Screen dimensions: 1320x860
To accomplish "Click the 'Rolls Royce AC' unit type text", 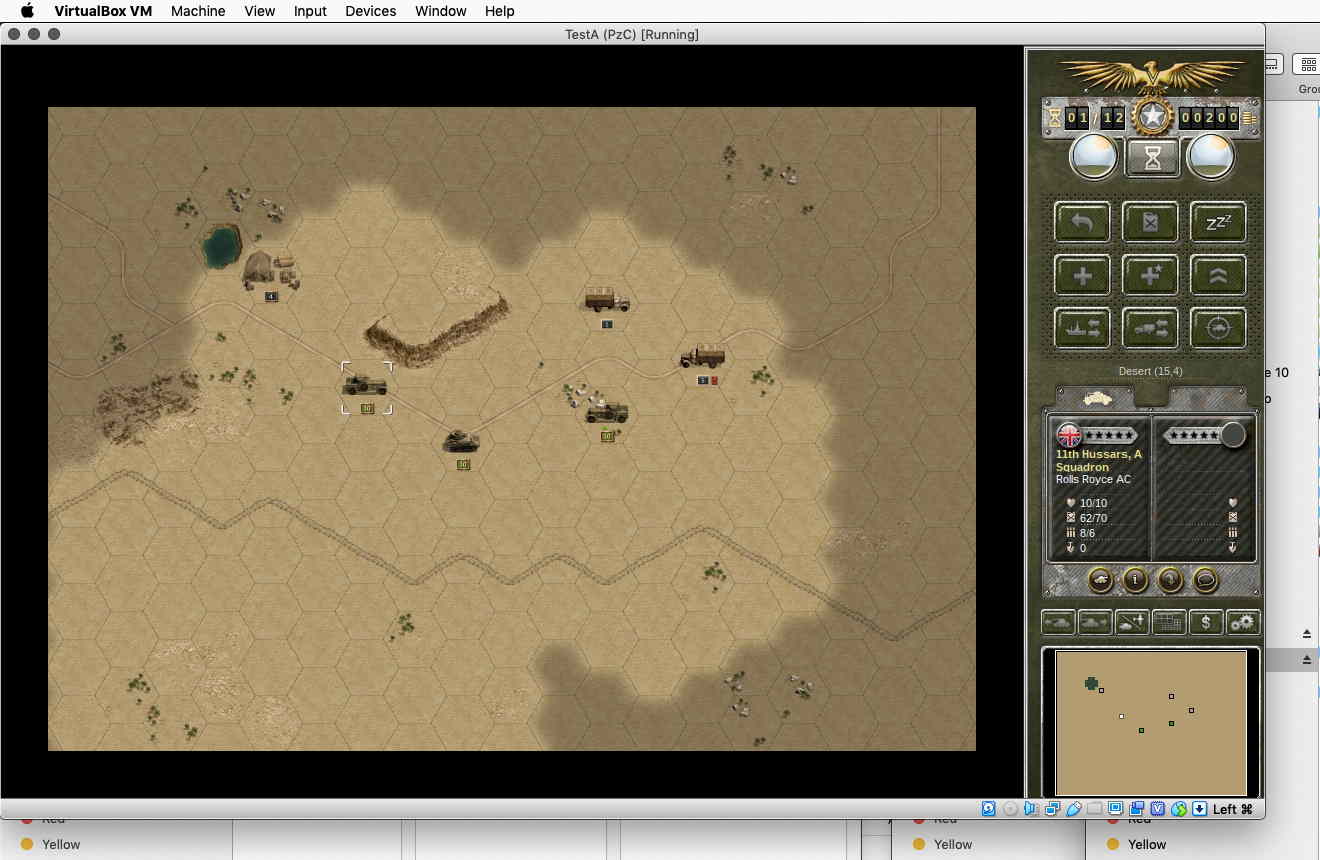I will pos(1093,480).
